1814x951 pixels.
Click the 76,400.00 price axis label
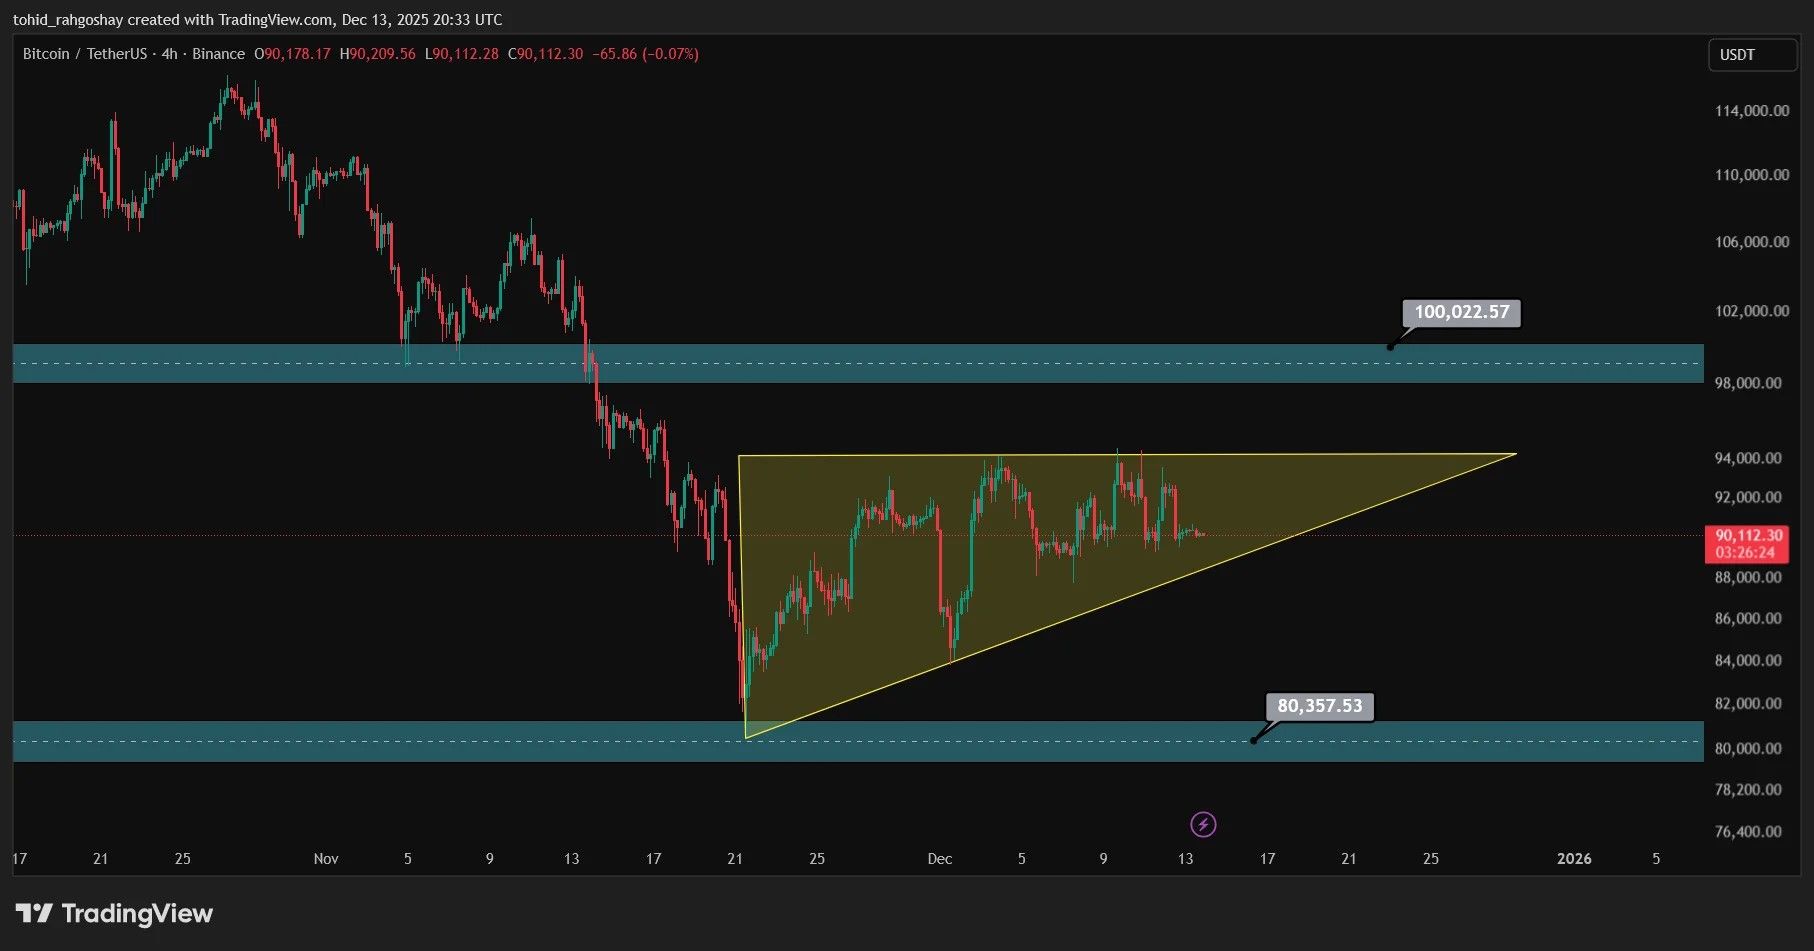pos(1747,831)
